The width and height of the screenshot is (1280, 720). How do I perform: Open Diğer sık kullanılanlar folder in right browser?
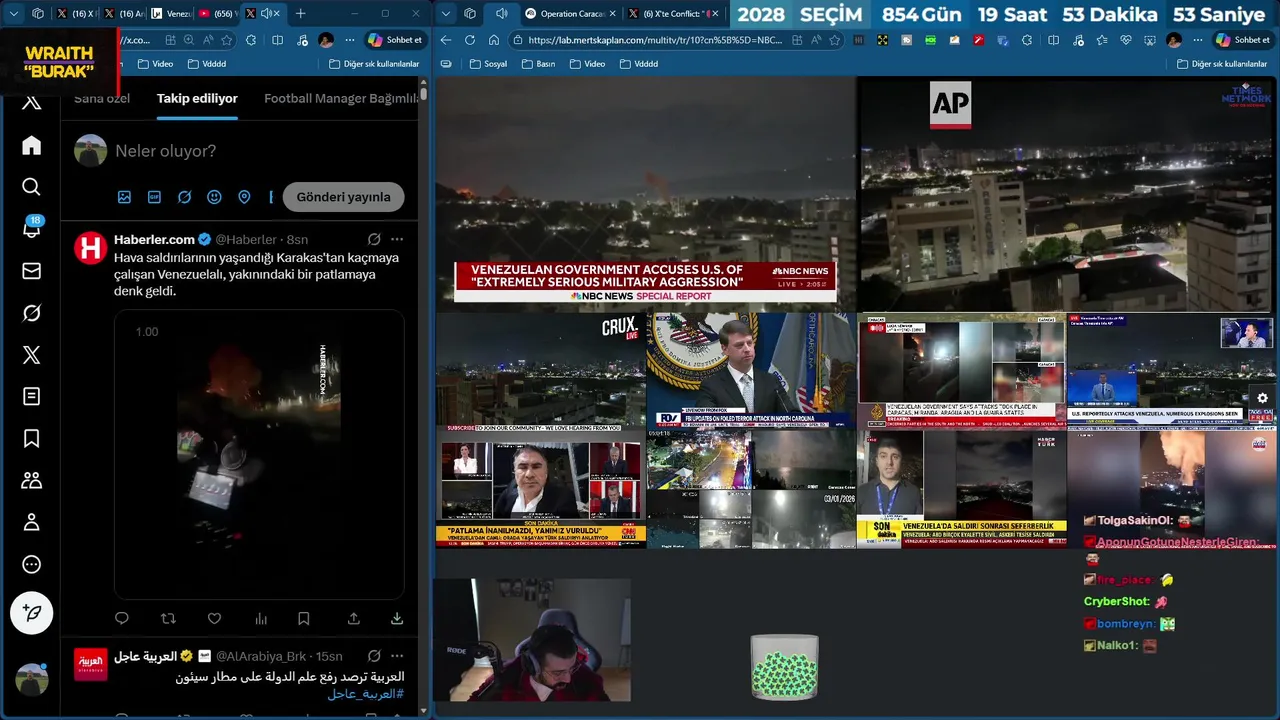[1220, 64]
